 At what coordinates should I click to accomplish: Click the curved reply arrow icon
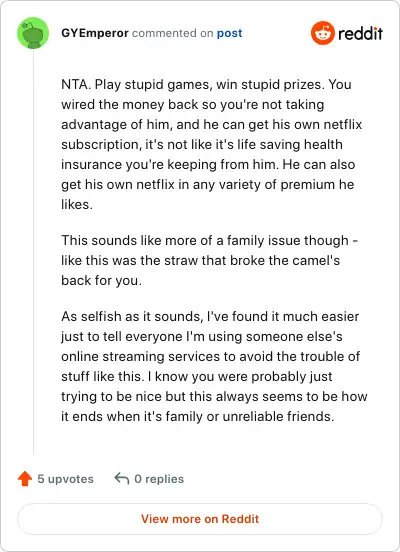coord(122,478)
